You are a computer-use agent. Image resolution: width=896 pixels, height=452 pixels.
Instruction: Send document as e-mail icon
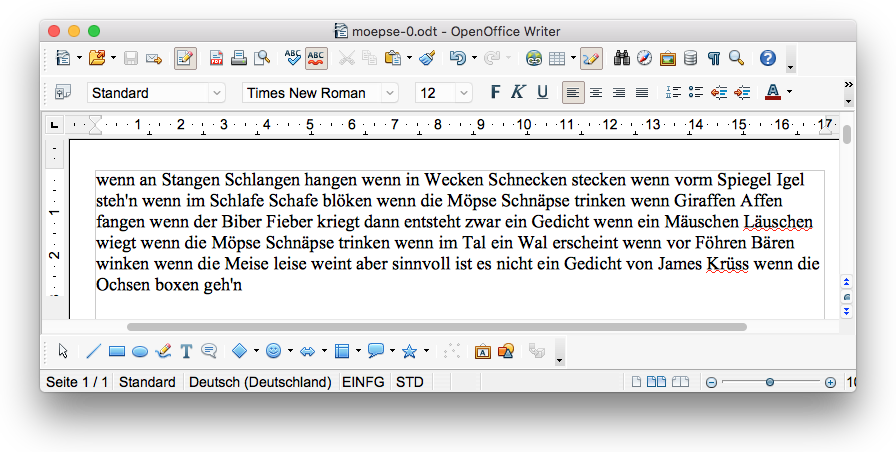154,58
